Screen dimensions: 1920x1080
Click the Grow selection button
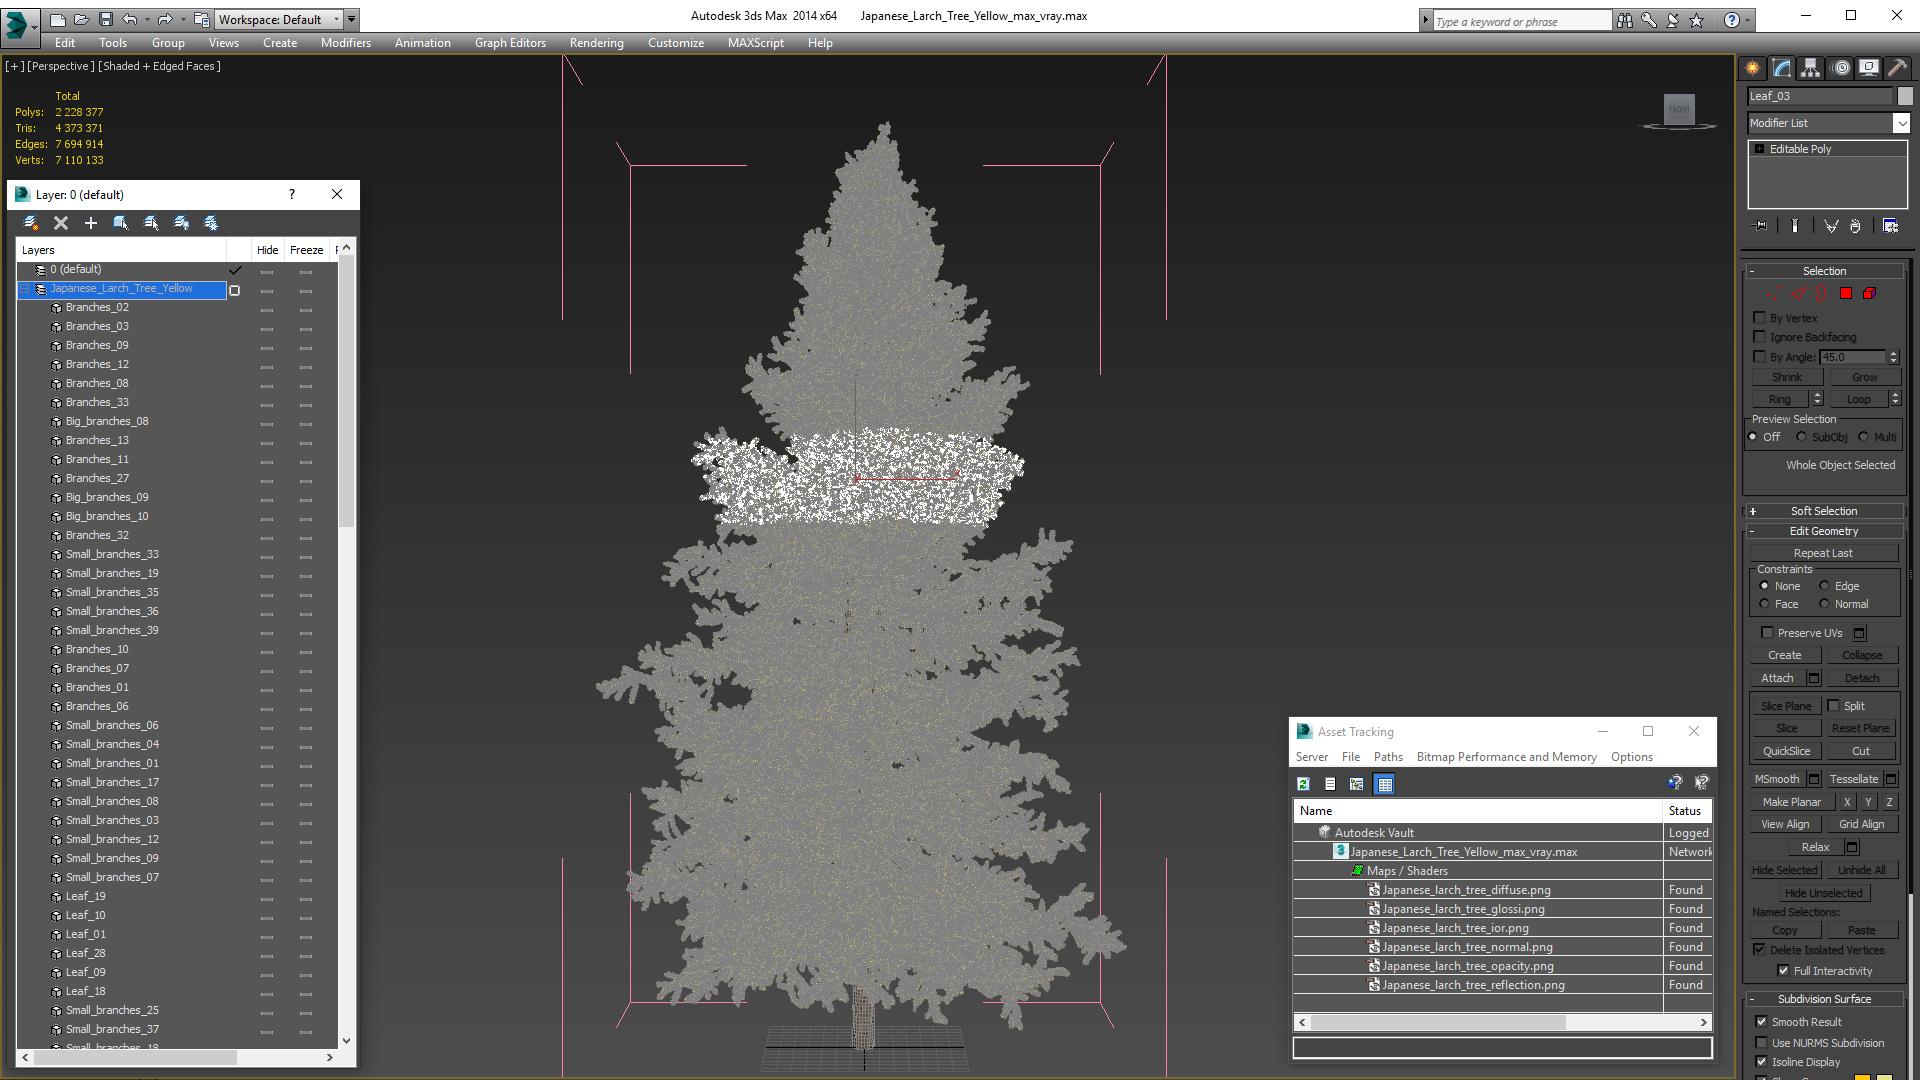tap(1864, 377)
